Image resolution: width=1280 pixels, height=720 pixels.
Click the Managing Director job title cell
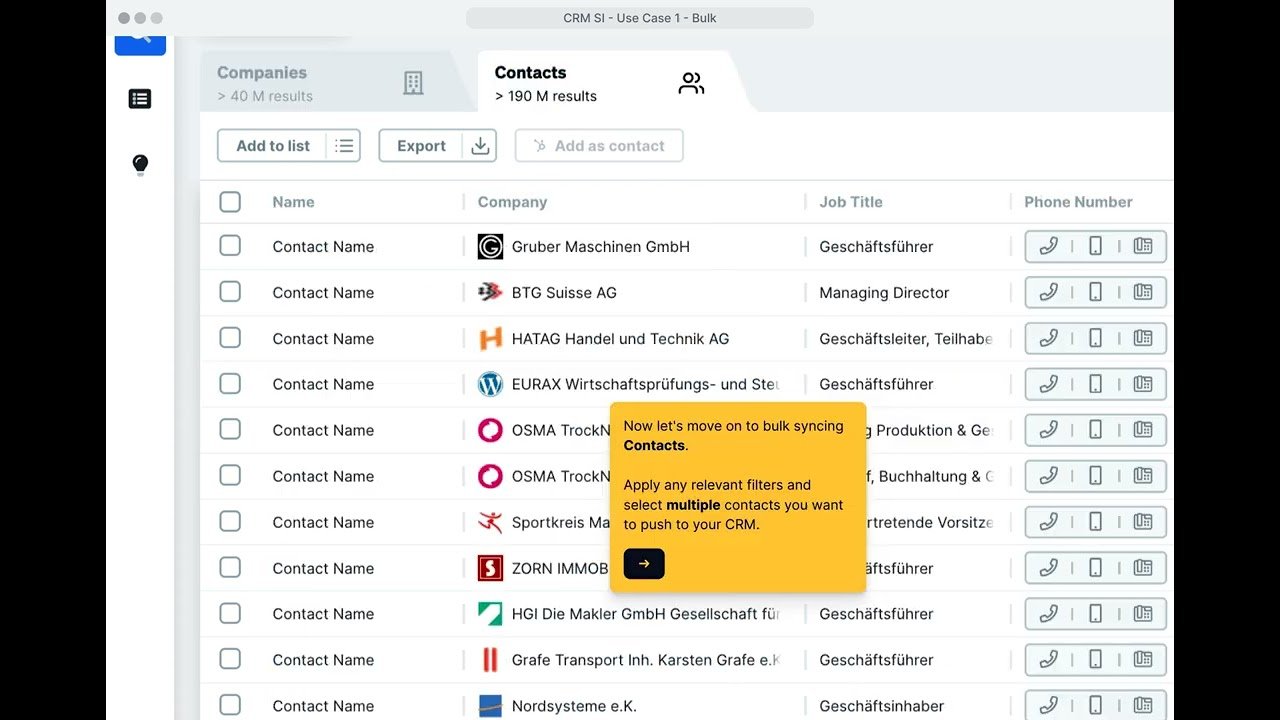click(884, 293)
